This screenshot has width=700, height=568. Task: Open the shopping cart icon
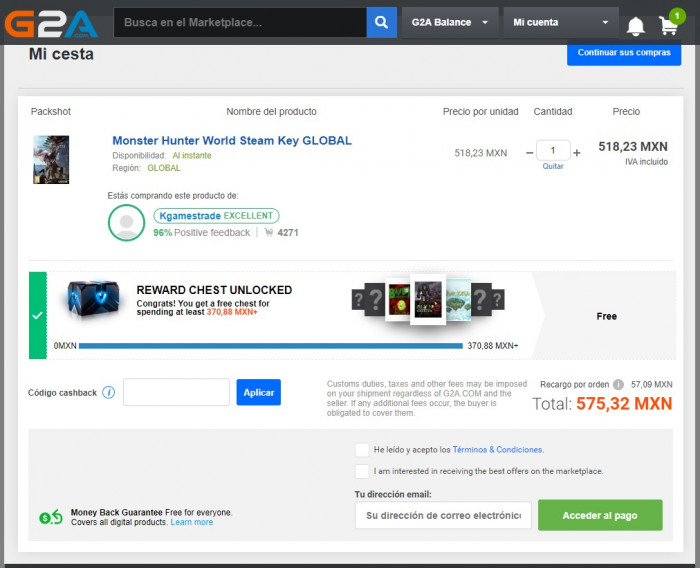pos(669,25)
